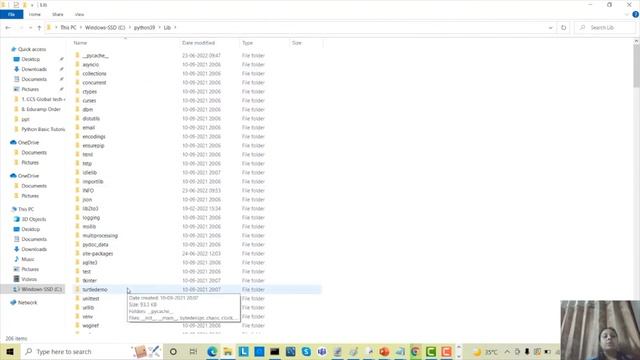This screenshot has height=360, width=640.
Task: Expand chevron after This PC in breadcrumb
Action: 80,27
